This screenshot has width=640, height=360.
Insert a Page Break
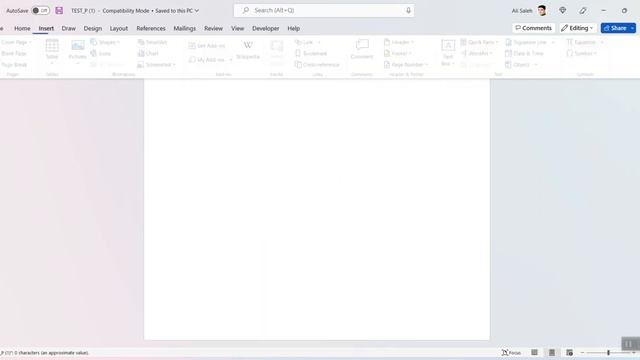pos(14,64)
